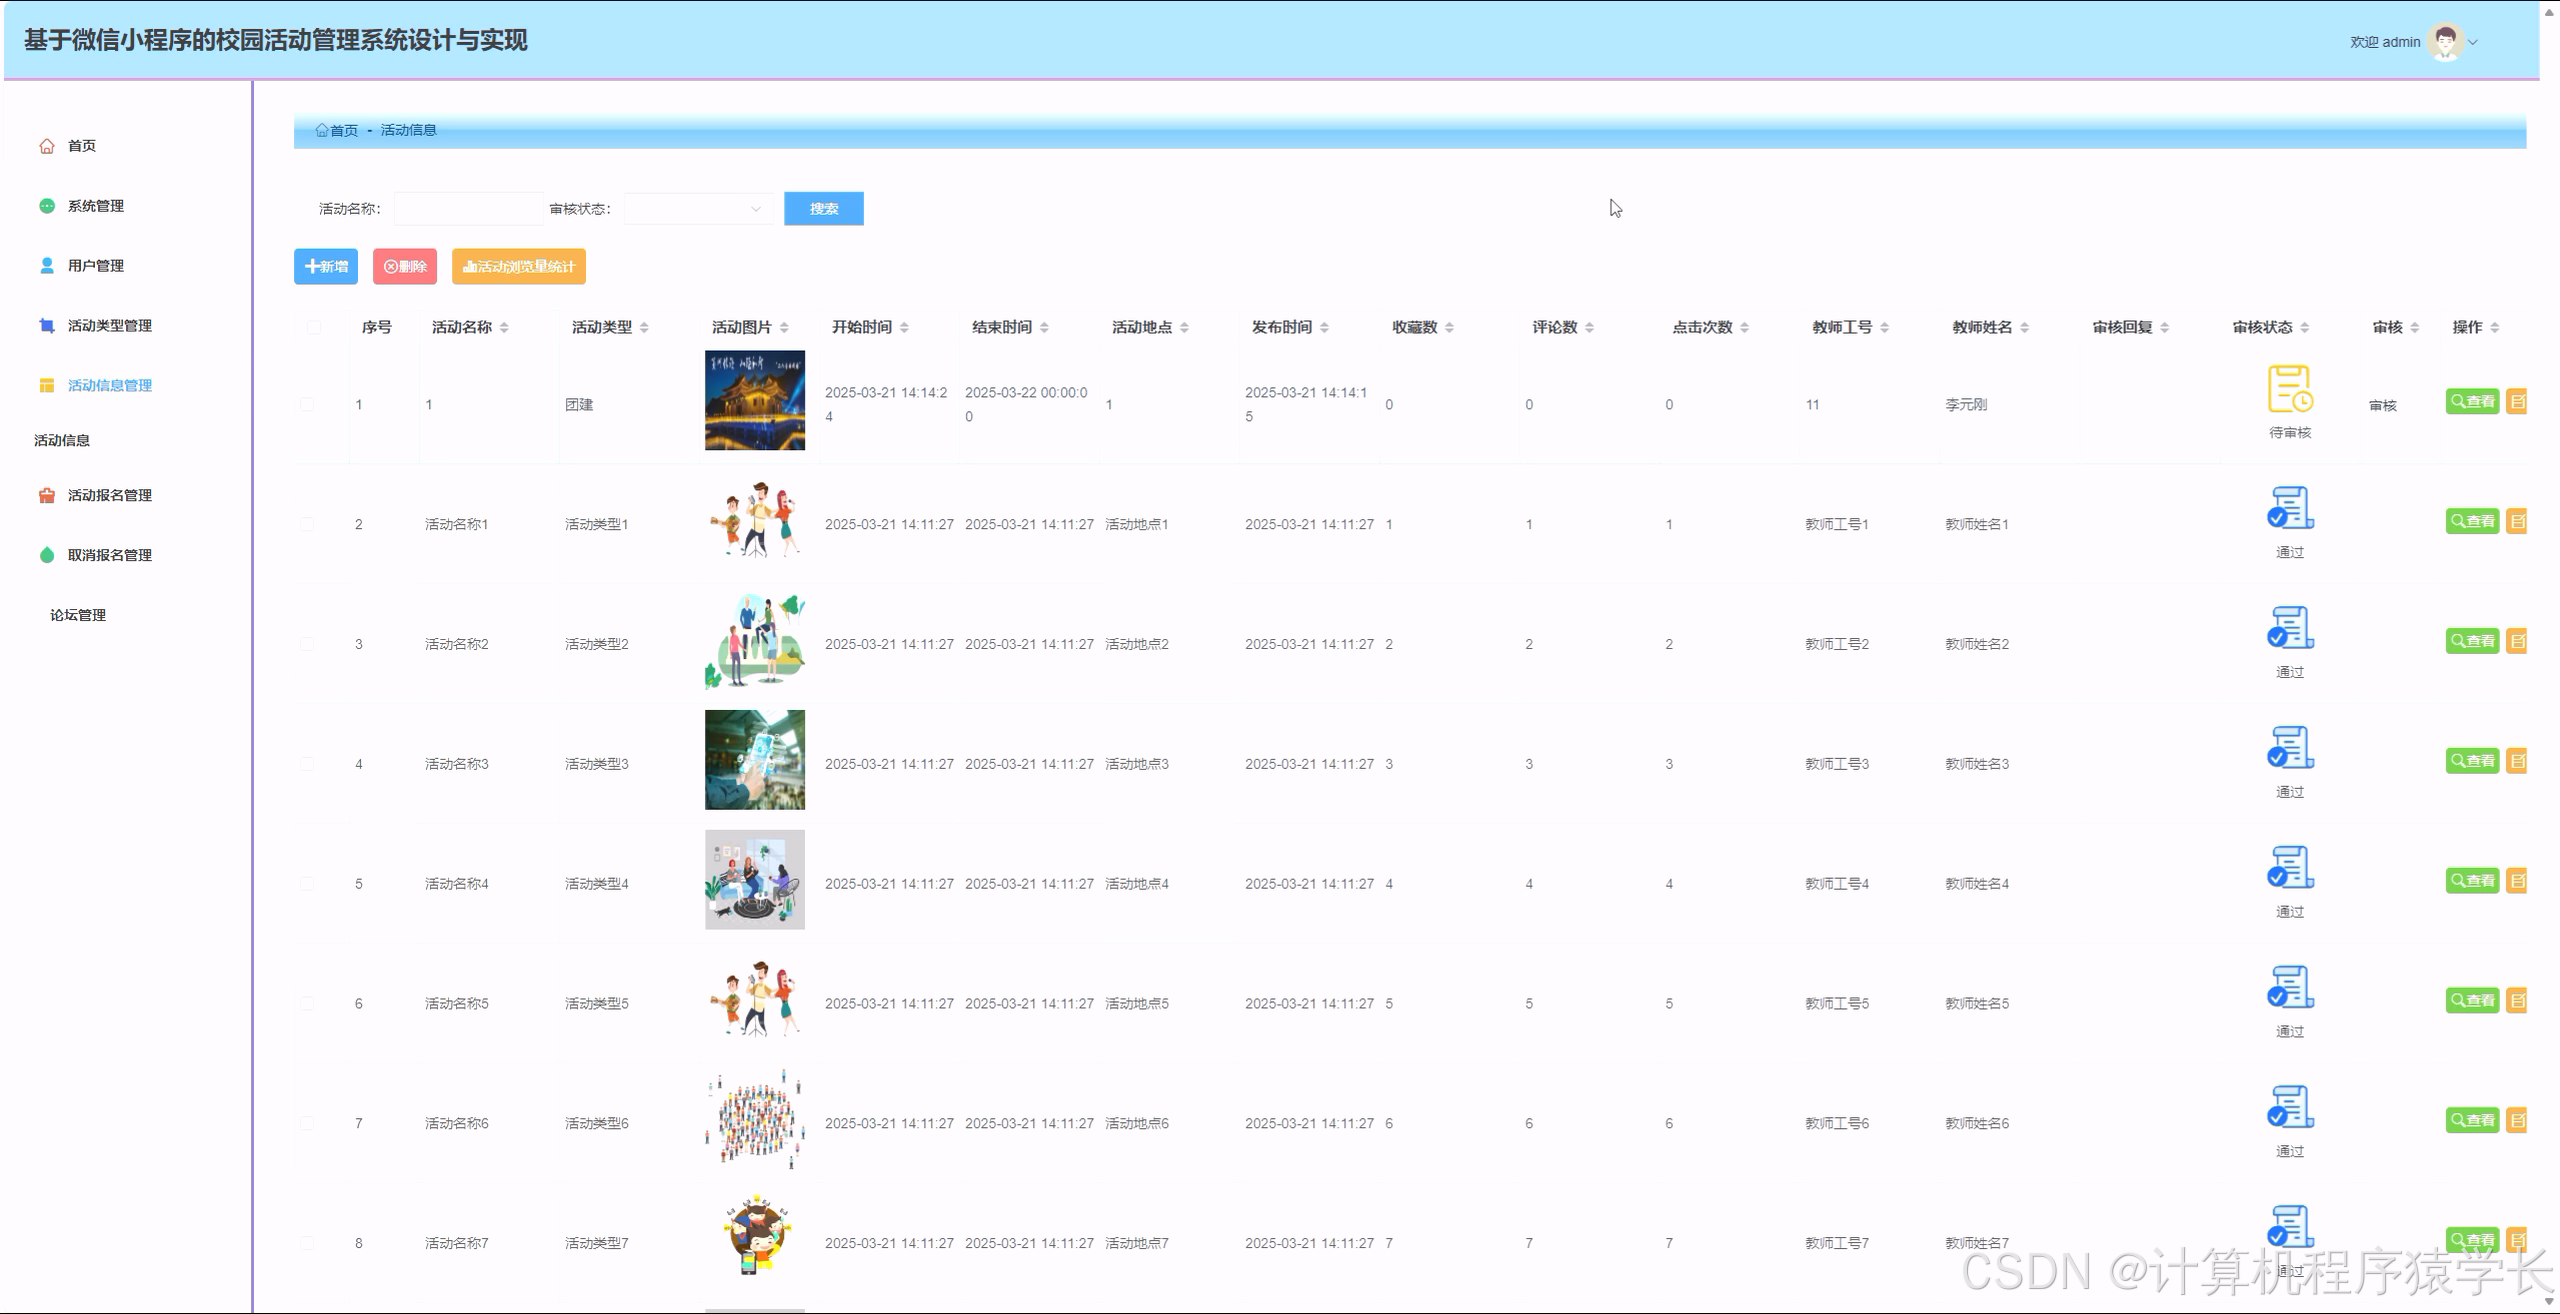
Task: Click the home icon in breadcrumb
Action: 321,130
